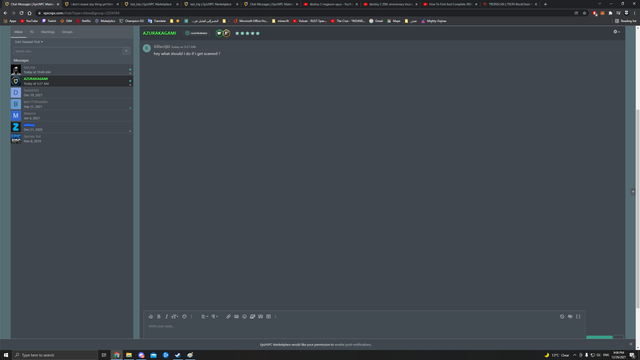640x360 pixels.
Task: Open more options after the table icon
Action: (x=276, y=316)
